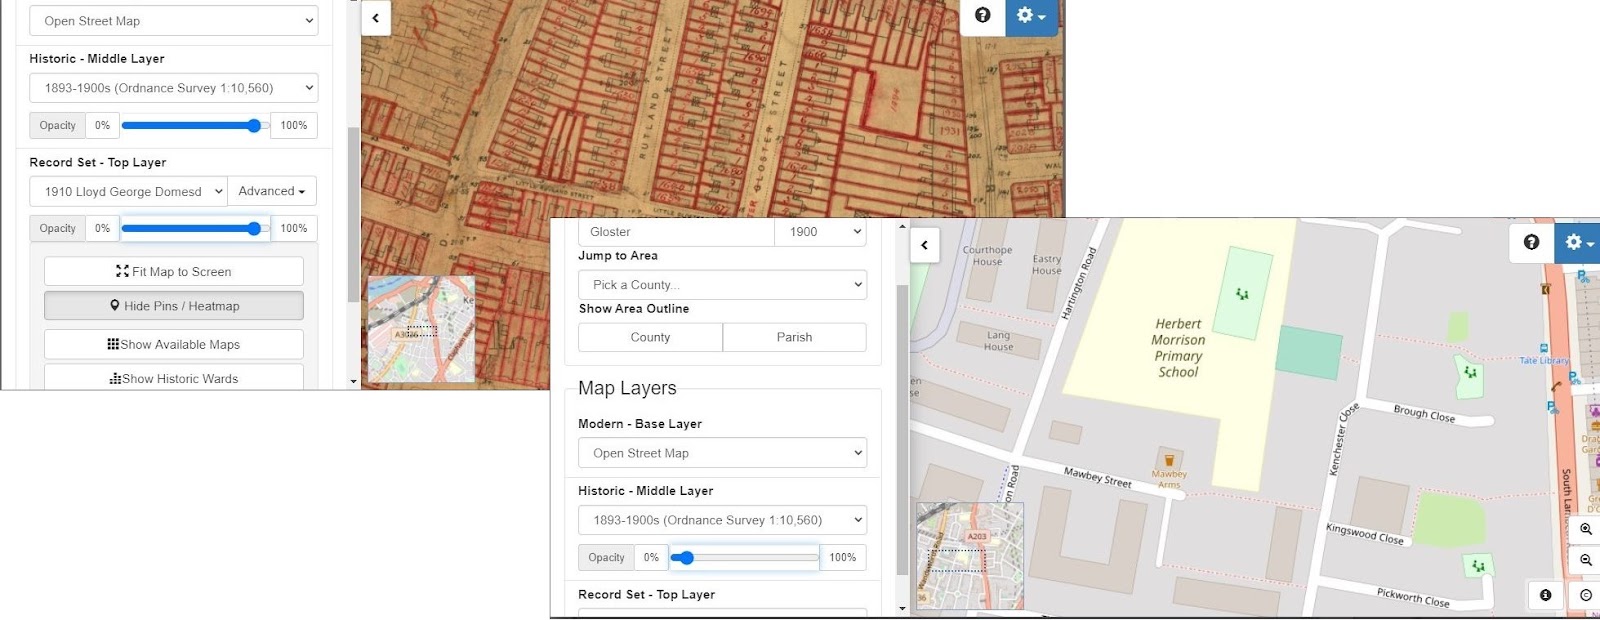1600x620 pixels.
Task: Zoom out on the lower map
Action: [x=1586, y=560]
